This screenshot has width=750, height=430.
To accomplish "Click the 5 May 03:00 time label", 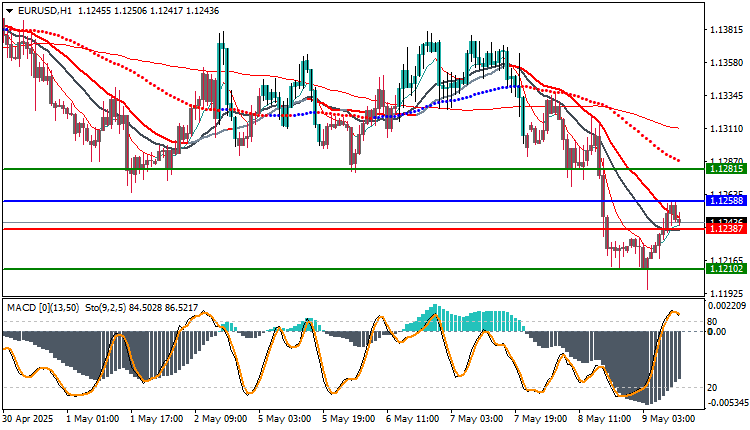I will pos(285,419).
